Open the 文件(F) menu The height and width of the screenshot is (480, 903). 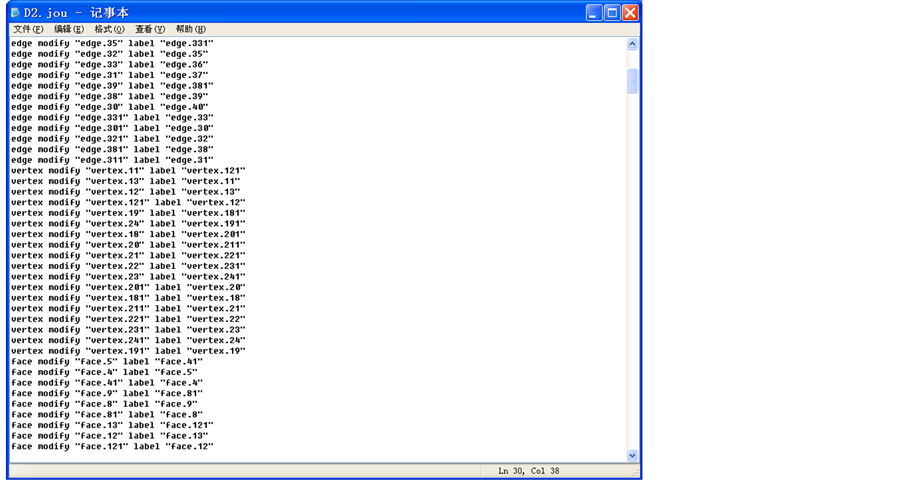coord(28,30)
